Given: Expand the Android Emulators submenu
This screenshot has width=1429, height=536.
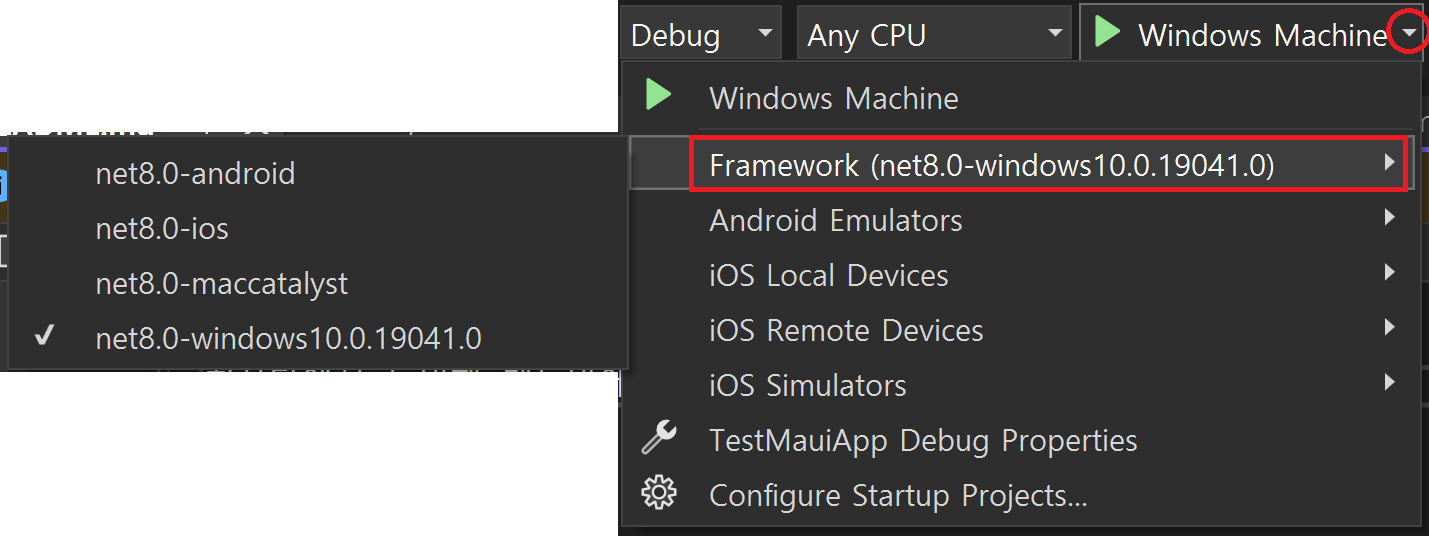Looking at the screenshot, I should pyautogui.click(x=836, y=220).
